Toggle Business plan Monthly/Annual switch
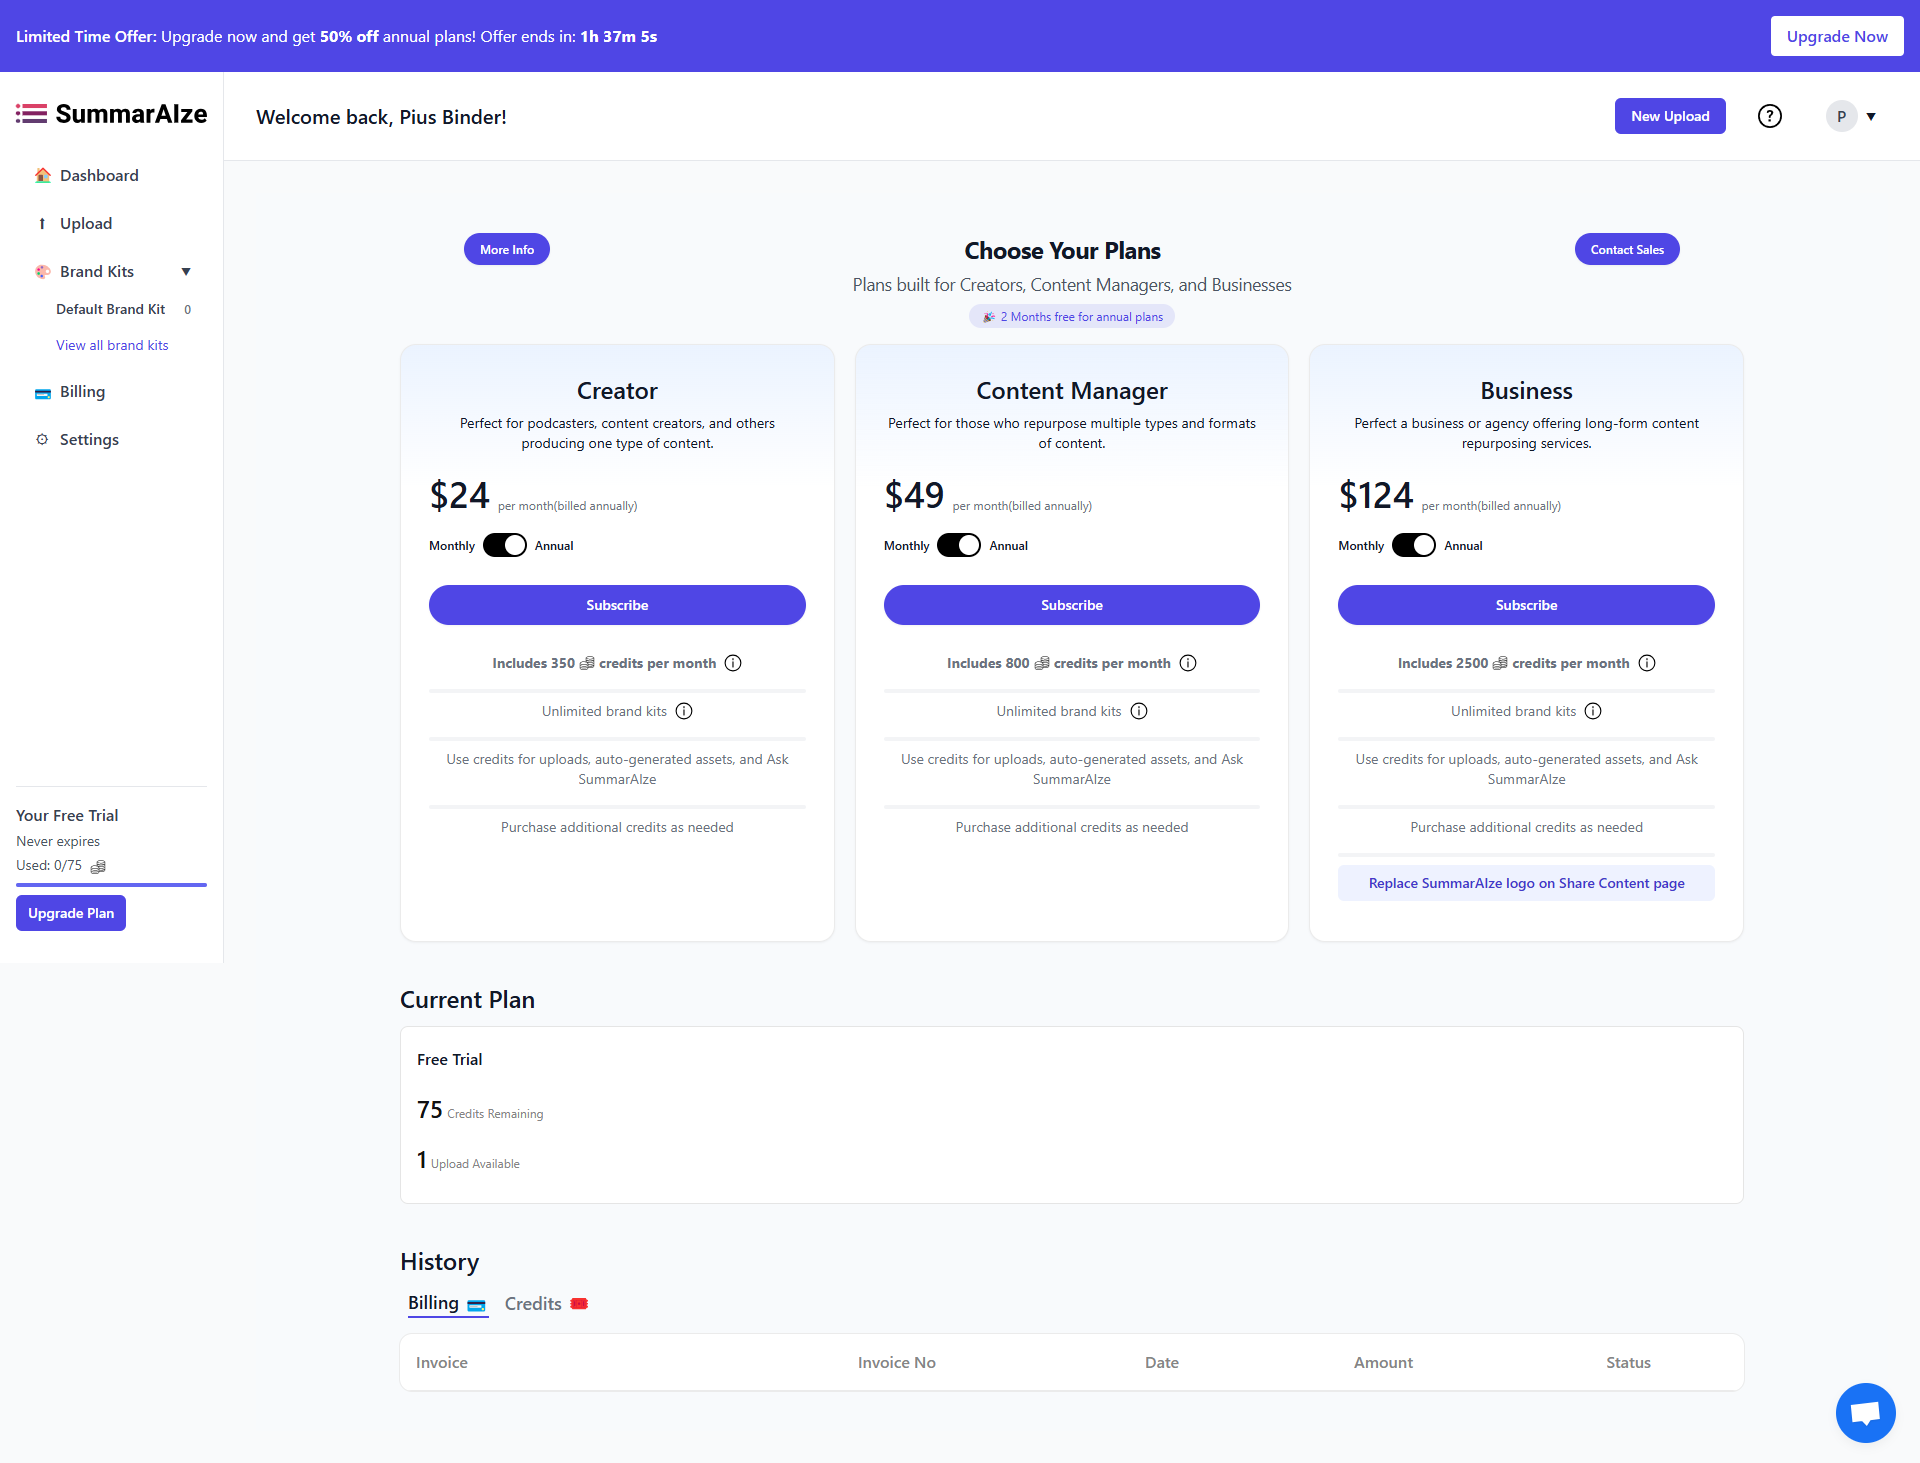Screen dimensions: 1920x1463 coord(1414,545)
